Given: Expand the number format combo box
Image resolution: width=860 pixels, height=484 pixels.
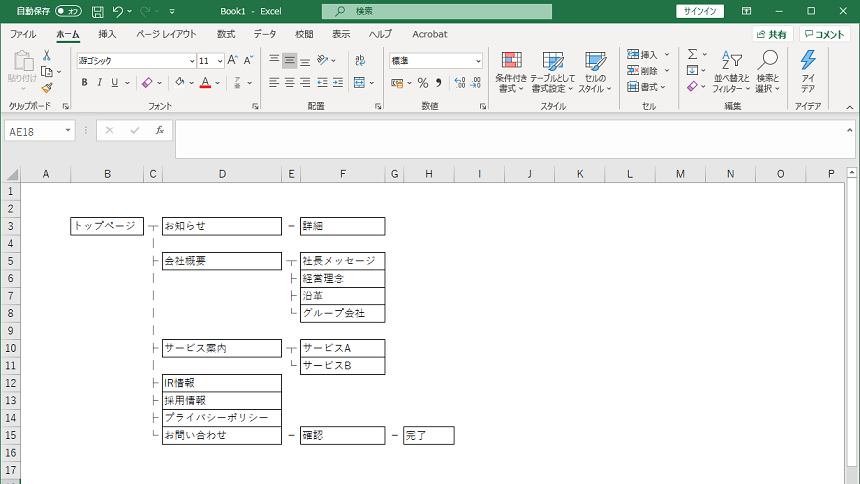Looking at the screenshot, I should [x=477, y=61].
